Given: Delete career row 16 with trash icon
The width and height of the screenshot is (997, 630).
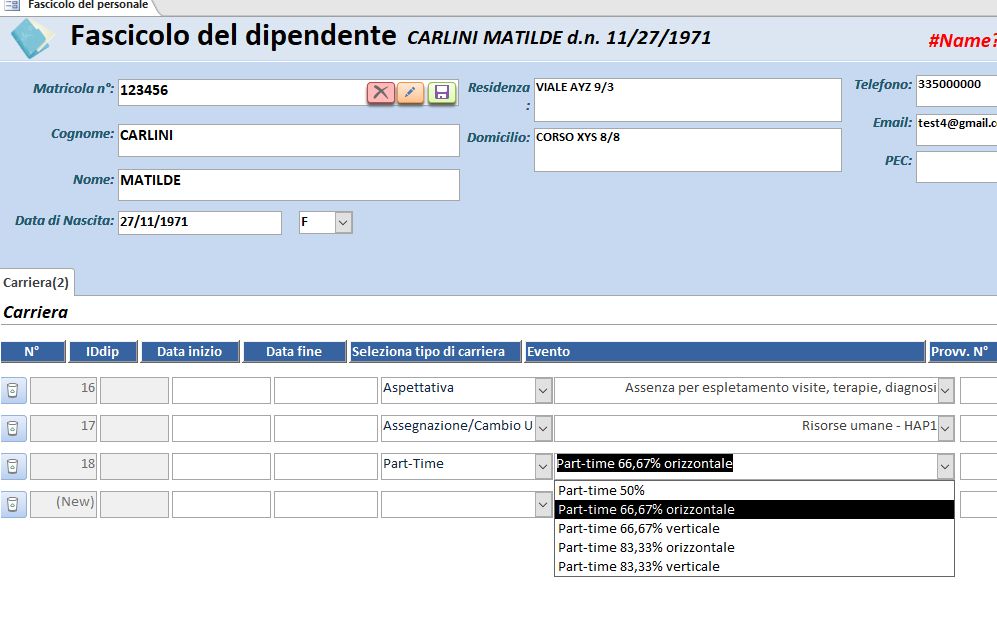Looking at the screenshot, I should pos(13,390).
